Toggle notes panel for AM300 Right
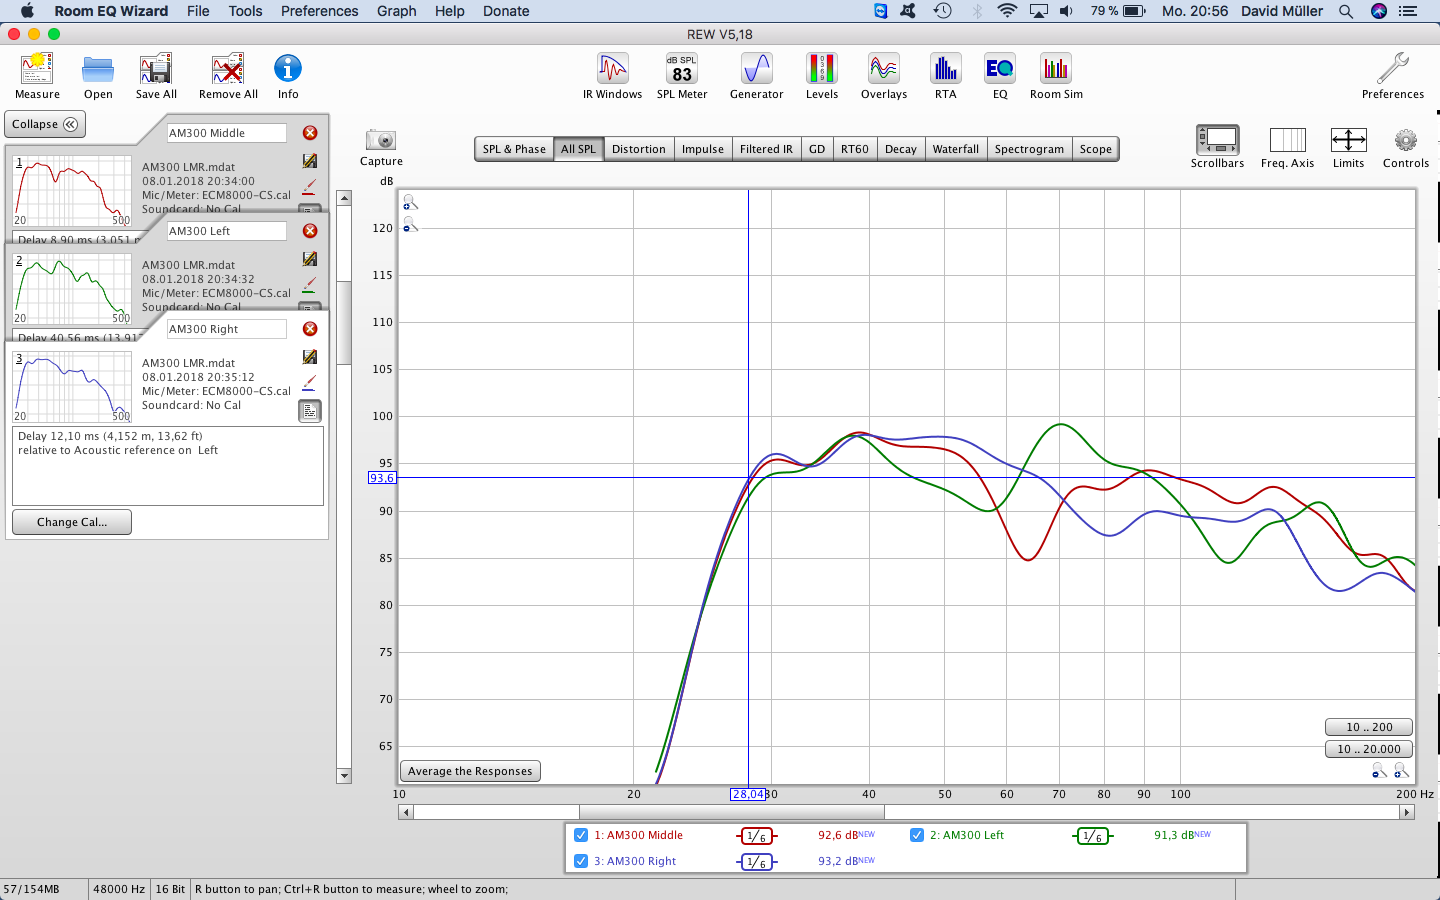The height and width of the screenshot is (900, 1440). click(310, 411)
